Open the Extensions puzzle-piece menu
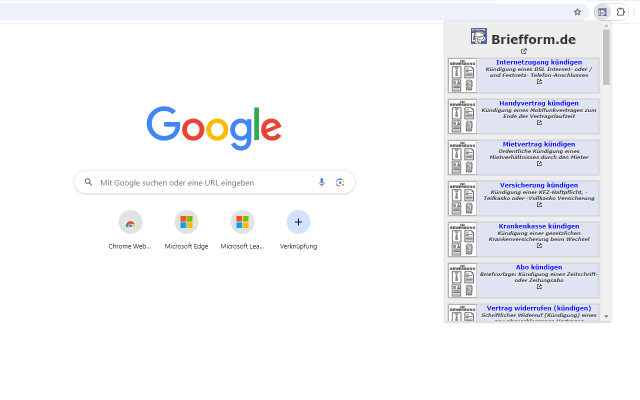The image size is (640, 400). pos(620,12)
